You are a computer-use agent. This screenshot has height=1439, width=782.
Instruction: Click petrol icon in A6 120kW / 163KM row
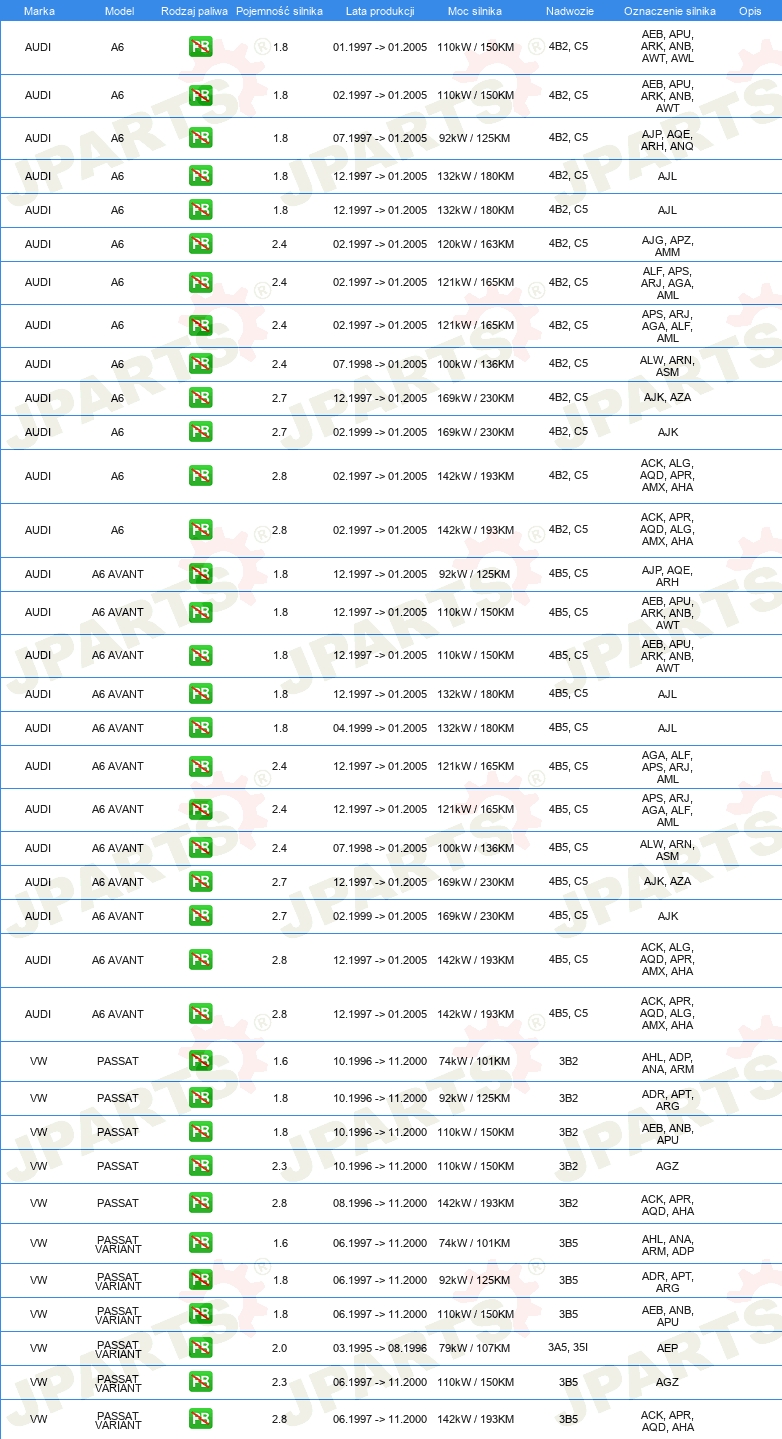200,244
